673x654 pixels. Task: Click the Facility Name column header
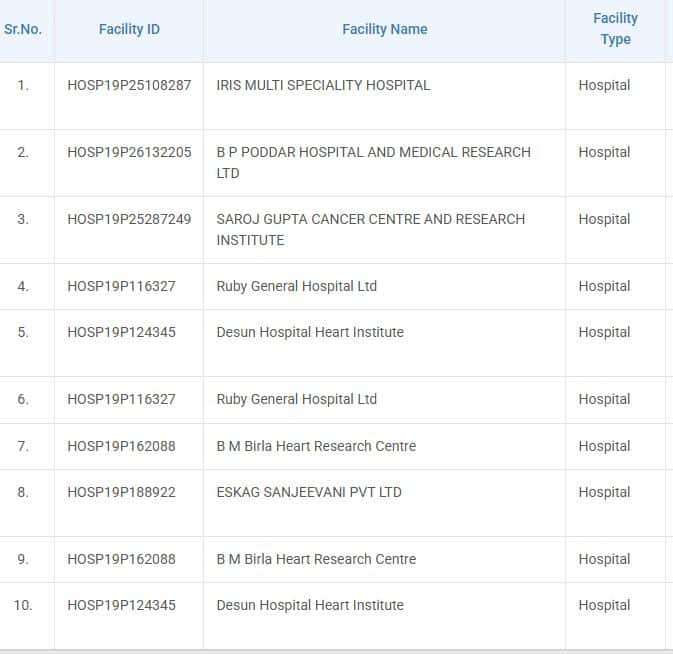click(385, 29)
